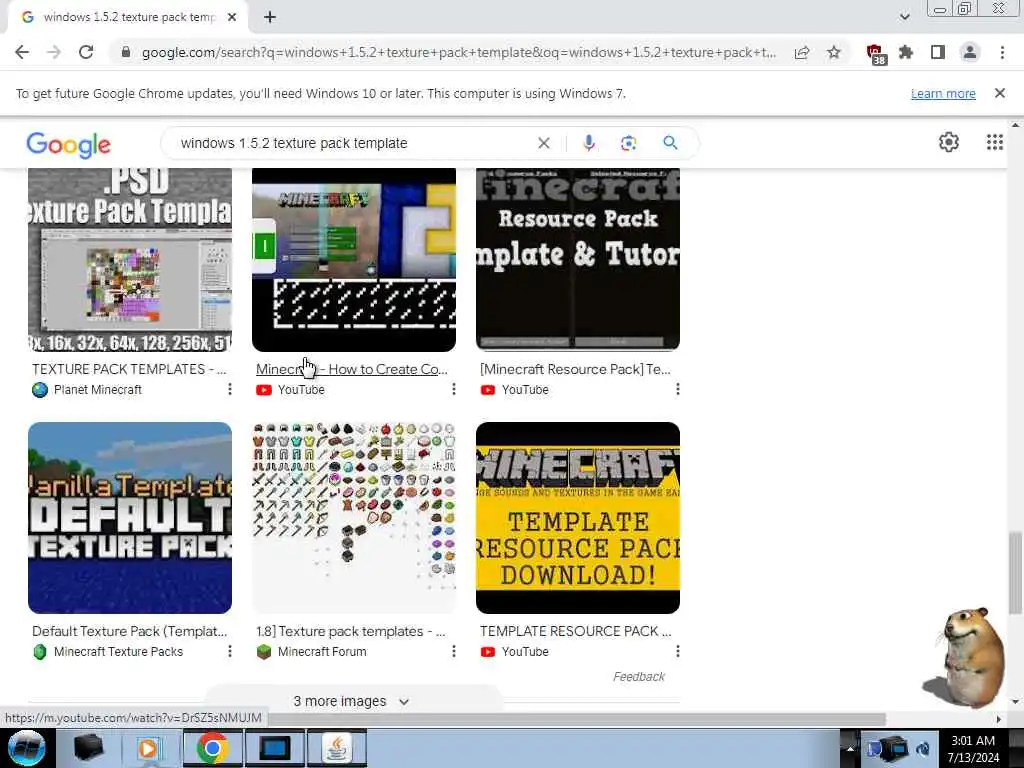Share this page from address bar
The height and width of the screenshot is (768, 1024).
click(802, 52)
